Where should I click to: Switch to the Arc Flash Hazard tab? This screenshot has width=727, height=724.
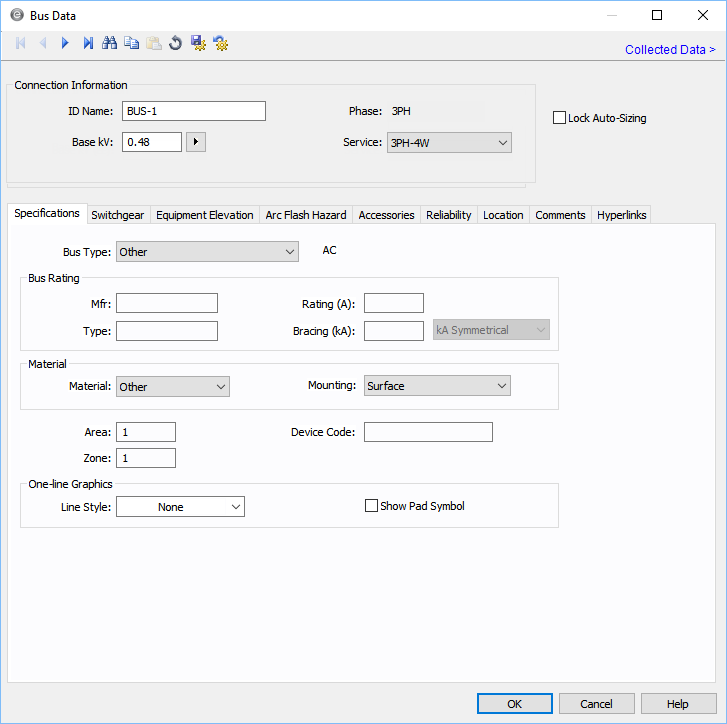coord(306,215)
